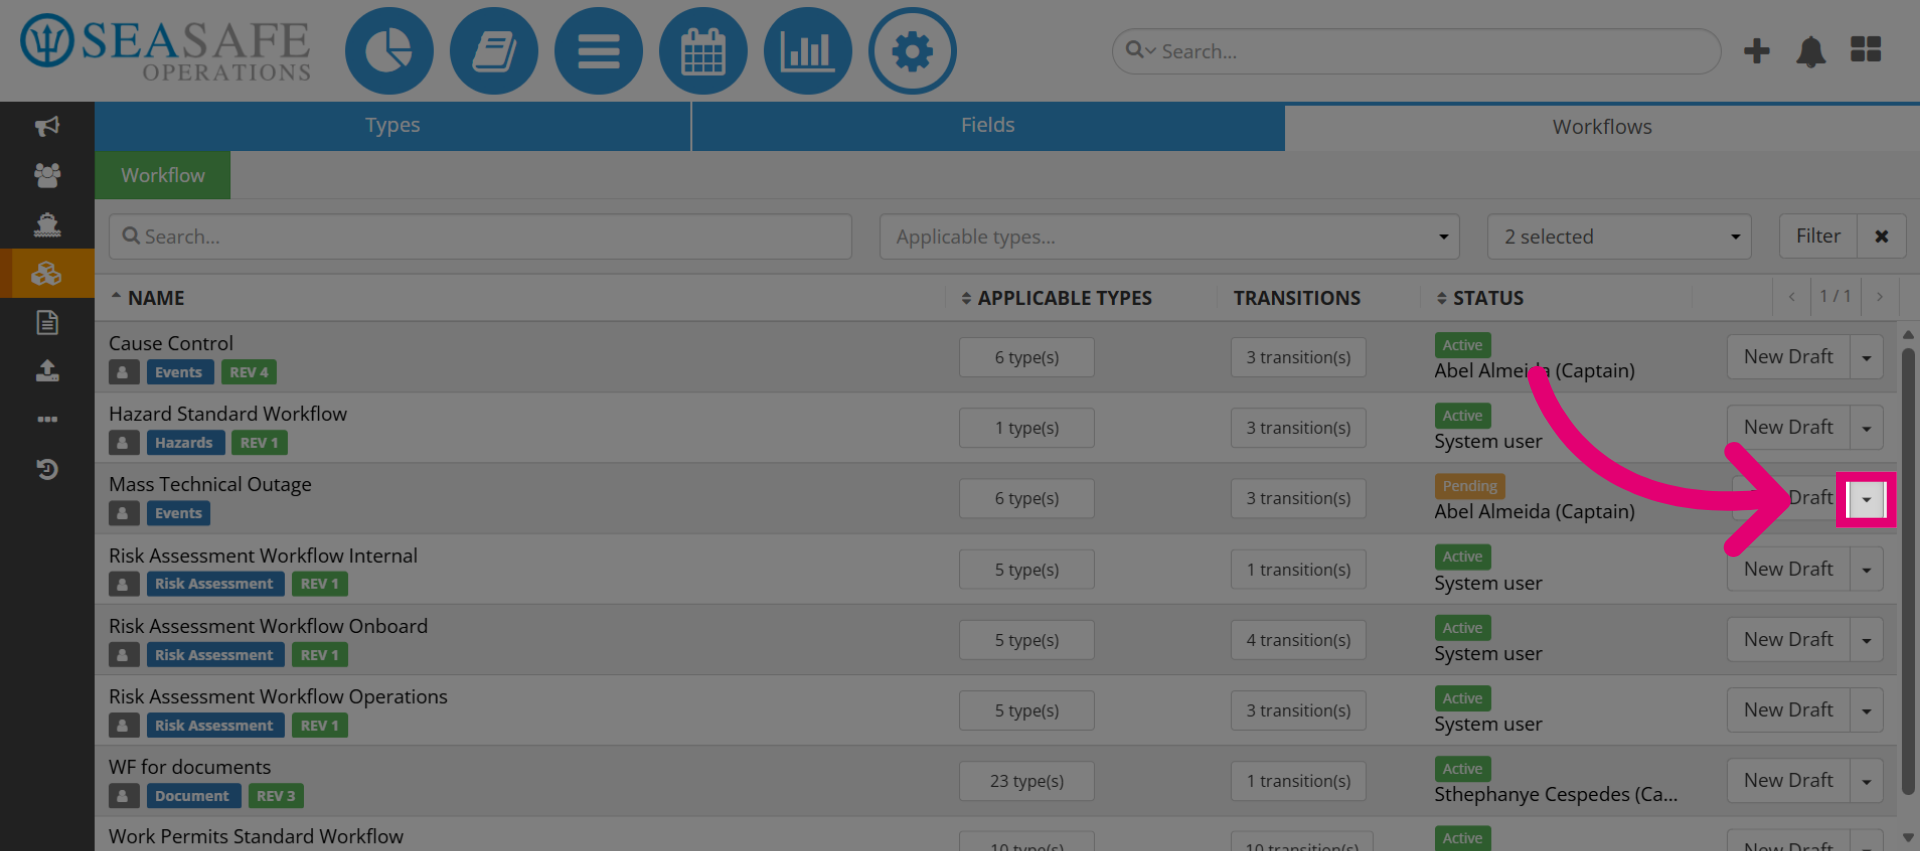Click Pending status badge of Mass Technical Outage
The image size is (1920, 851).
coord(1470,486)
